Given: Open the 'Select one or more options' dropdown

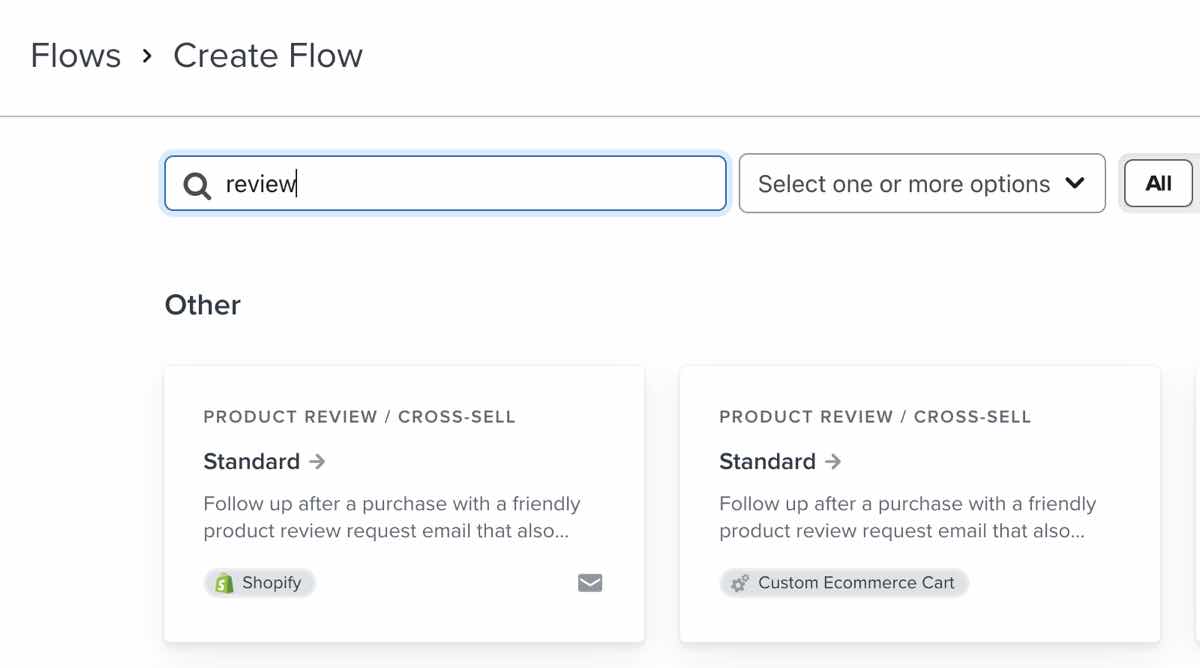Looking at the screenshot, I should pos(904,184).
